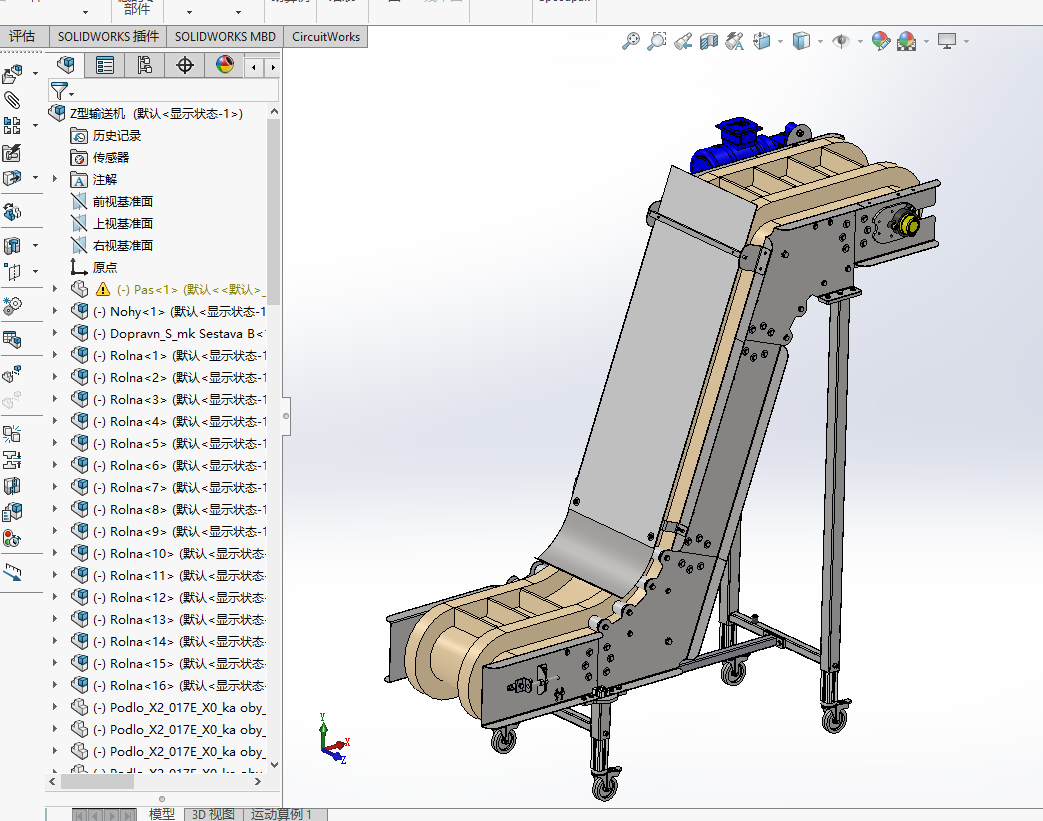
Task: Open the PropertyManager panel tab
Action: click(x=105, y=66)
